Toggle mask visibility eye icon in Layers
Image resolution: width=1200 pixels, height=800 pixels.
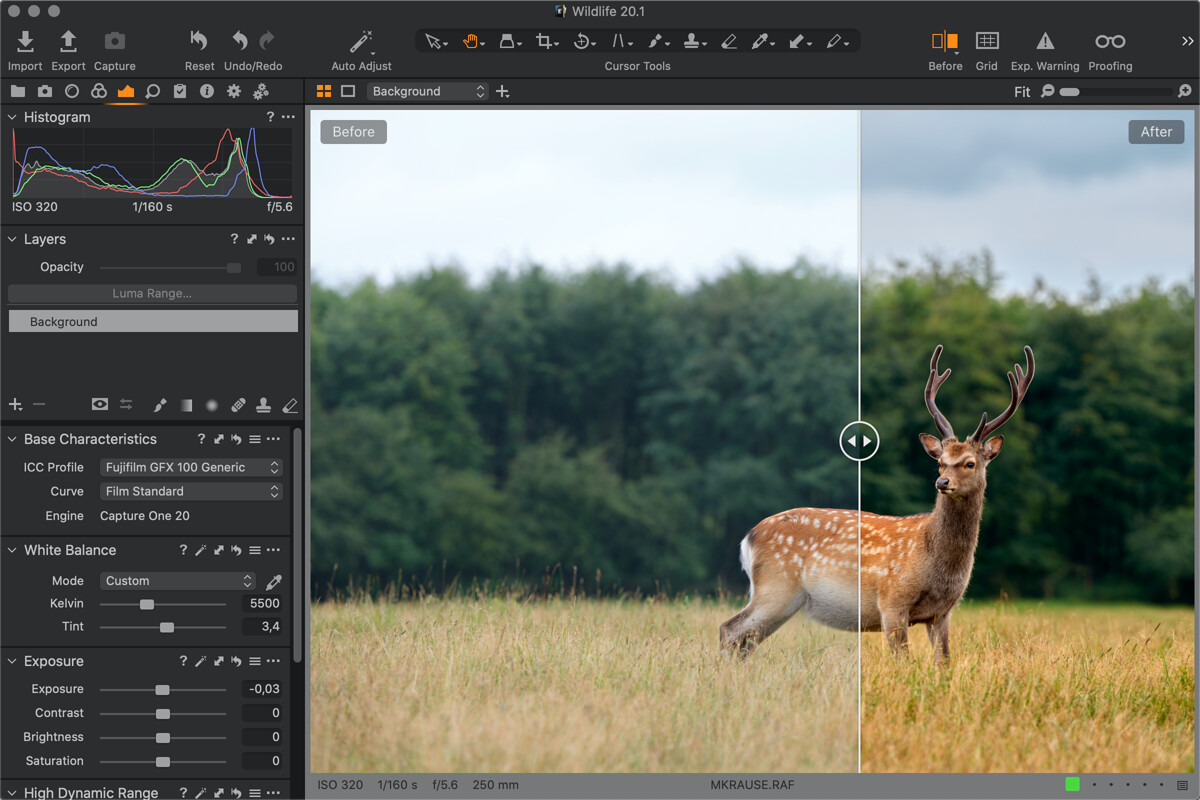coord(99,405)
